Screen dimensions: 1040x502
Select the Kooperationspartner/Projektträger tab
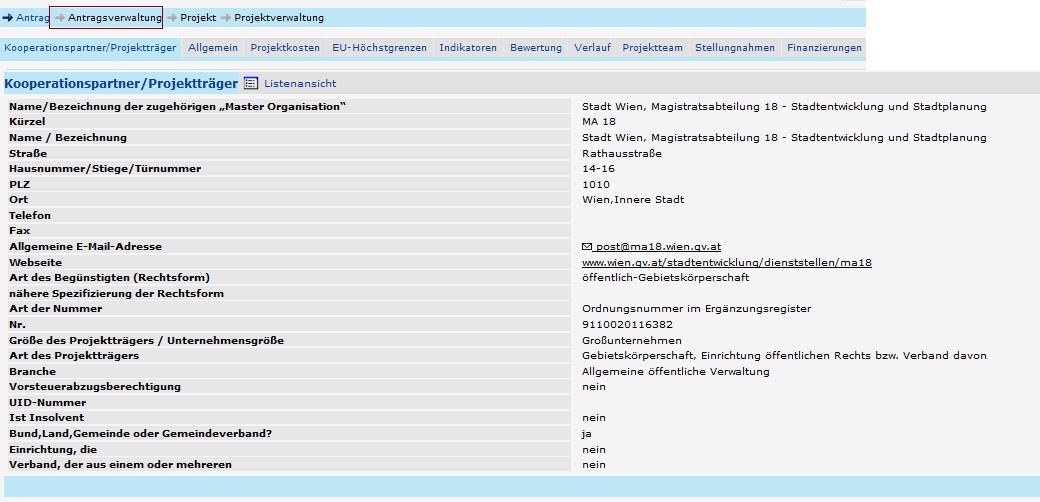coord(90,48)
